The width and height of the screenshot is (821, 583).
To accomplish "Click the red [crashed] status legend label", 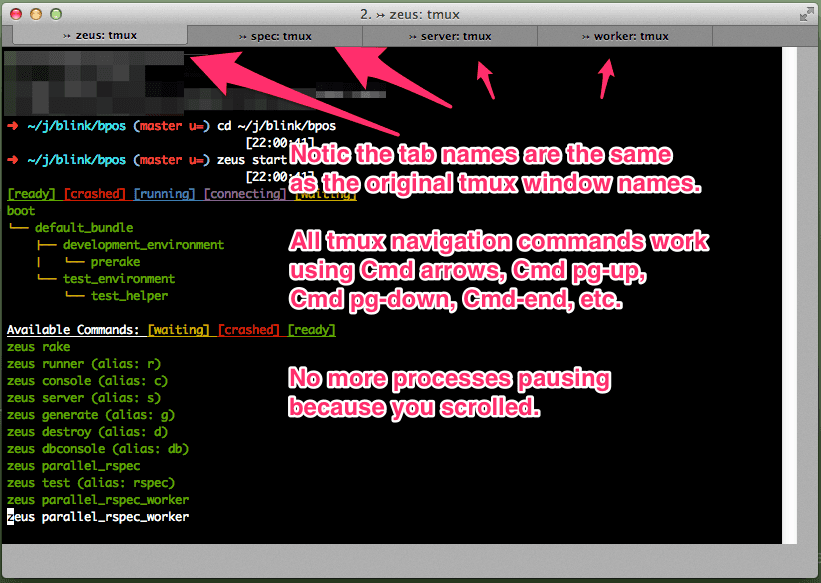I will click(95, 194).
